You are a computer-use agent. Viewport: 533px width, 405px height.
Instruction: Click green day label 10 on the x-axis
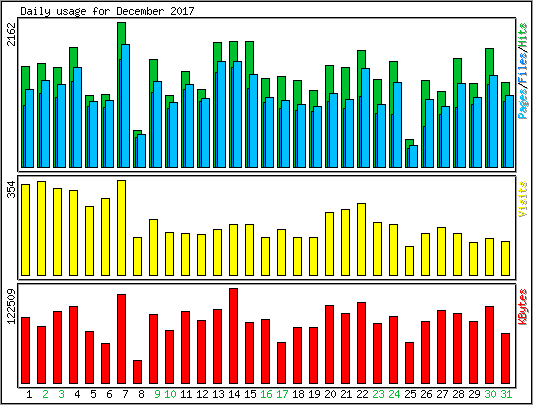coord(170,394)
